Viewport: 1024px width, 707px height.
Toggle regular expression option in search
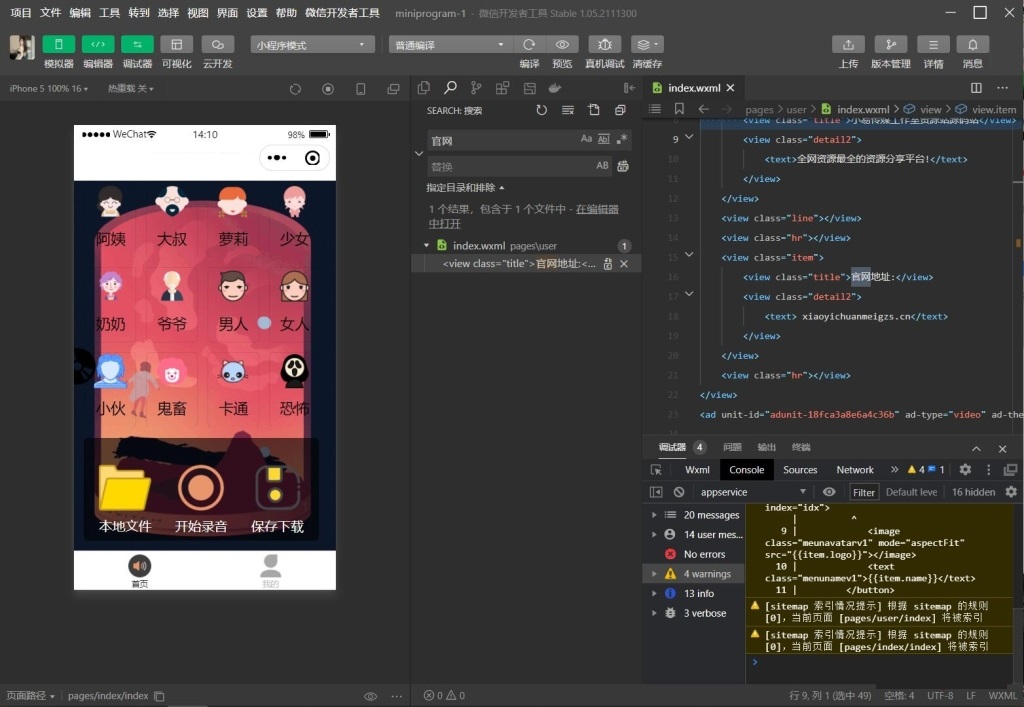coord(622,140)
